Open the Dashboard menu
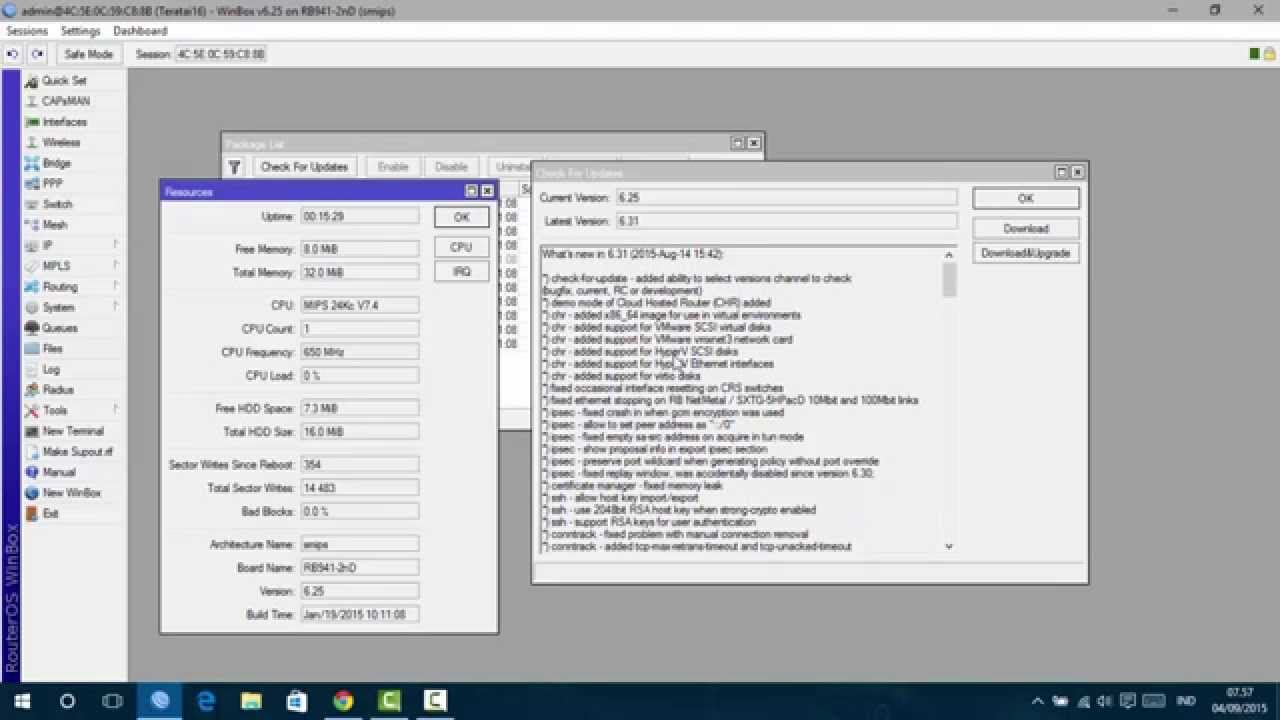Screen dimensions: 1280x720 click(x=140, y=31)
